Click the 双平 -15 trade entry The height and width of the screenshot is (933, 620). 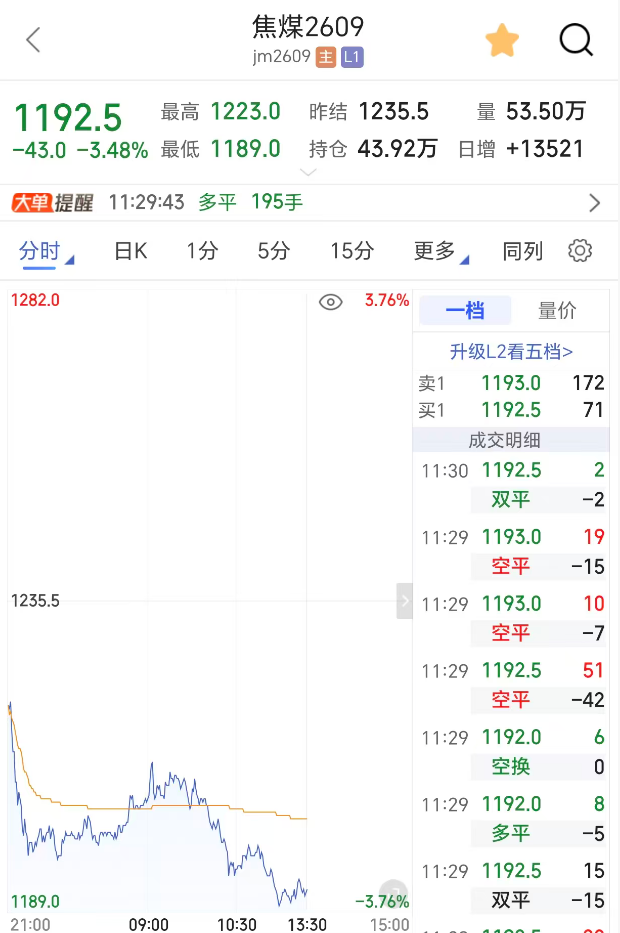[539, 900]
